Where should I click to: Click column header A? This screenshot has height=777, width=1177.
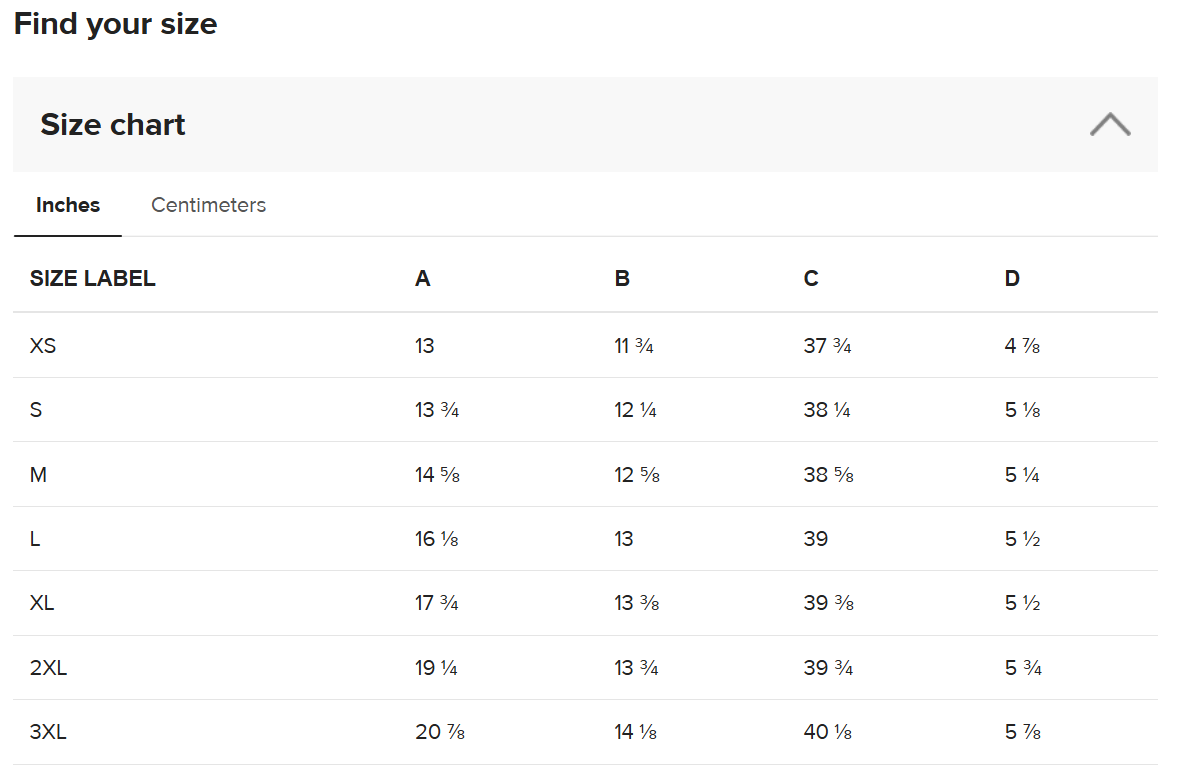pyautogui.click(x=423, y=278)
